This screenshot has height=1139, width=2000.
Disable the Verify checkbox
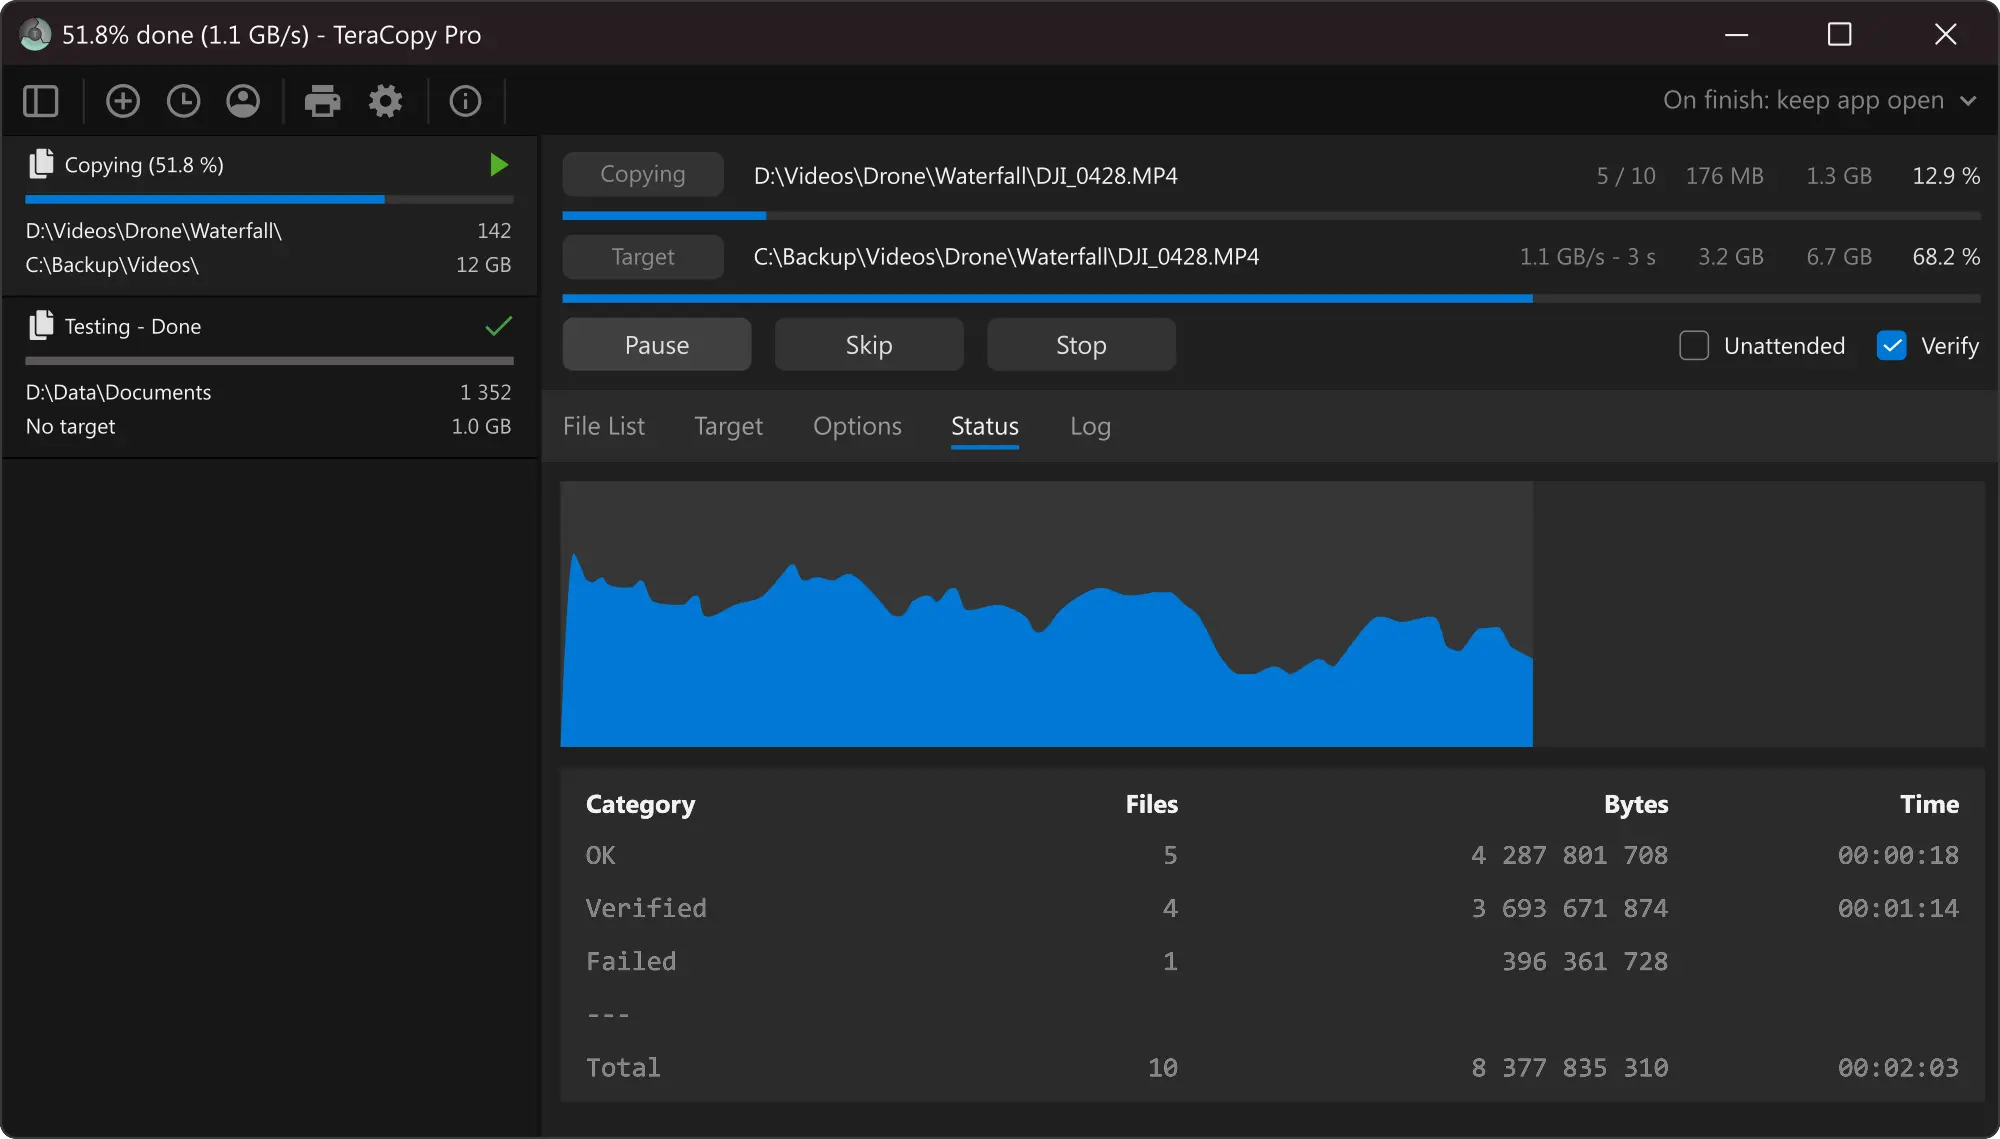point(1892,345)
